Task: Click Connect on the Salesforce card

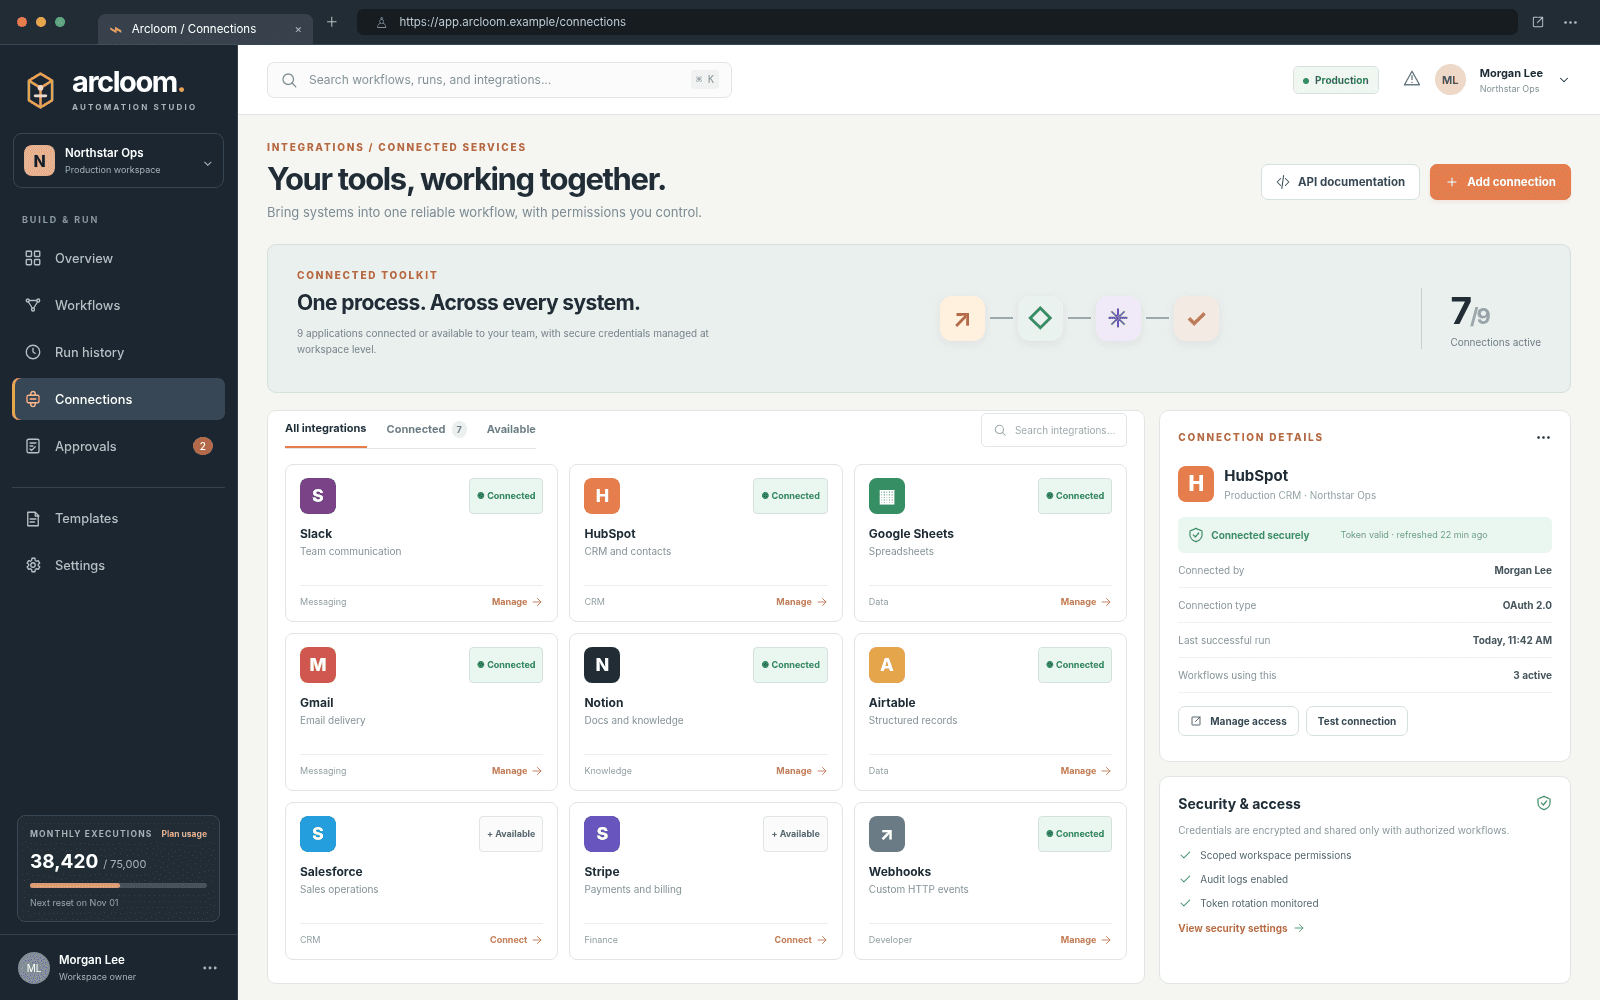Action: pos(516,940)
